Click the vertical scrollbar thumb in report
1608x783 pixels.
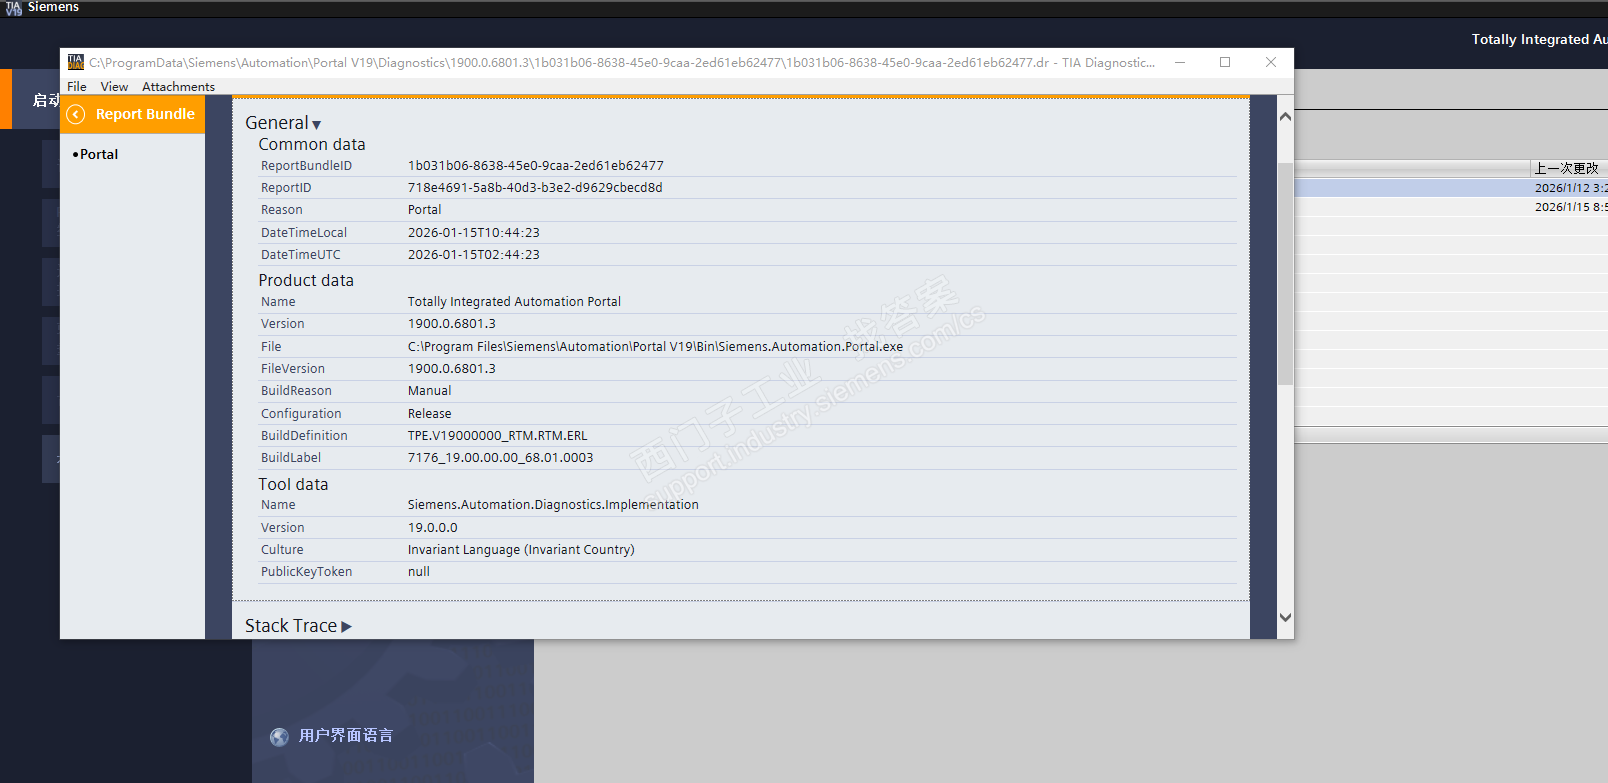1286,274
